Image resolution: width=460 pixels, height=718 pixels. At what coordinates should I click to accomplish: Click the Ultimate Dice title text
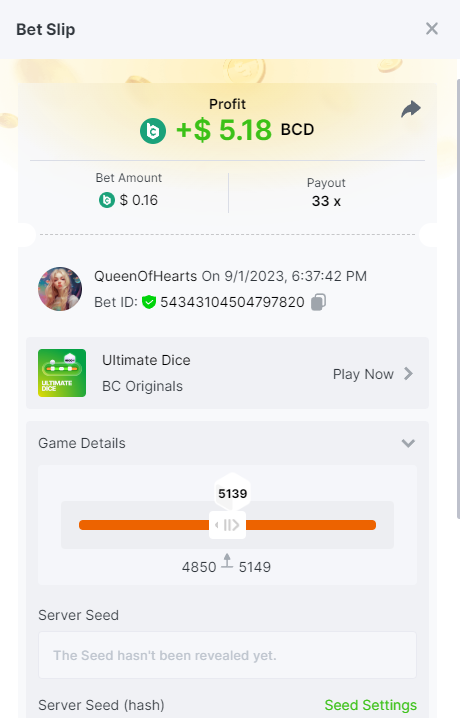[146, 360]
